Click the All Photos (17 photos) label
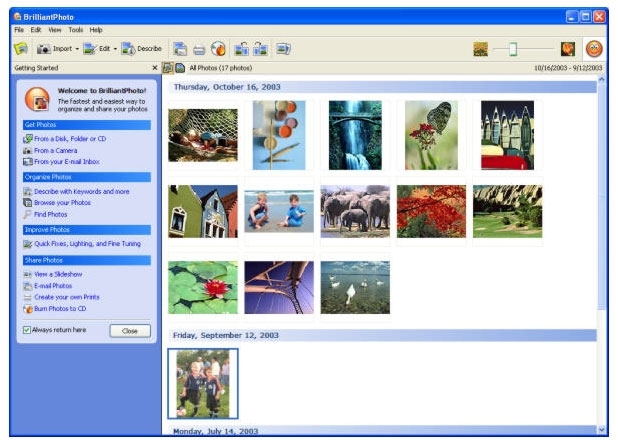 point(221,68)
